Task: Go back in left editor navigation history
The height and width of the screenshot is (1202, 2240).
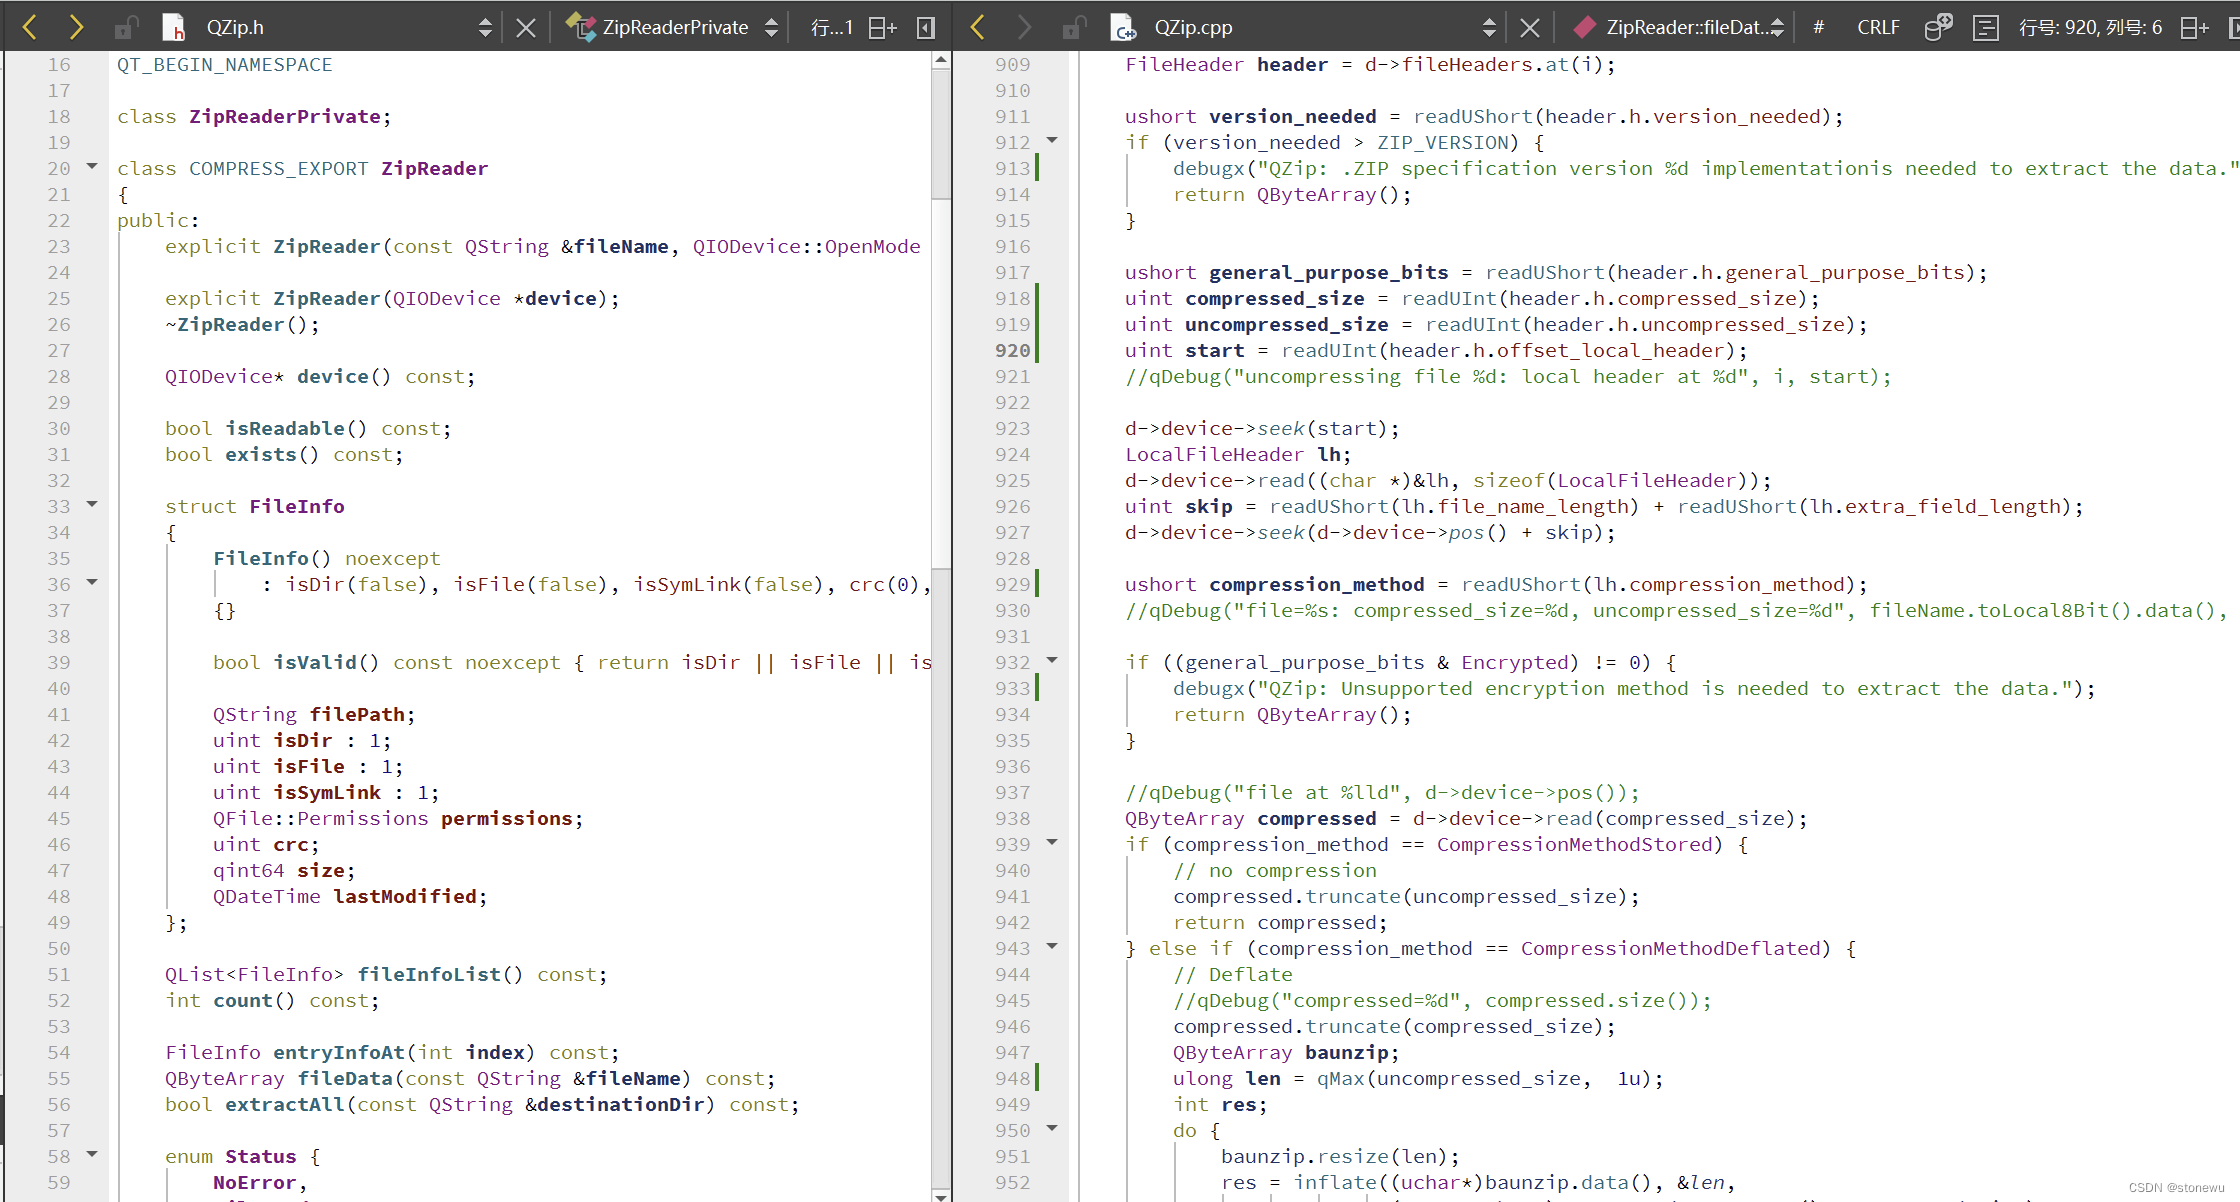Action: tap(30, 27)
